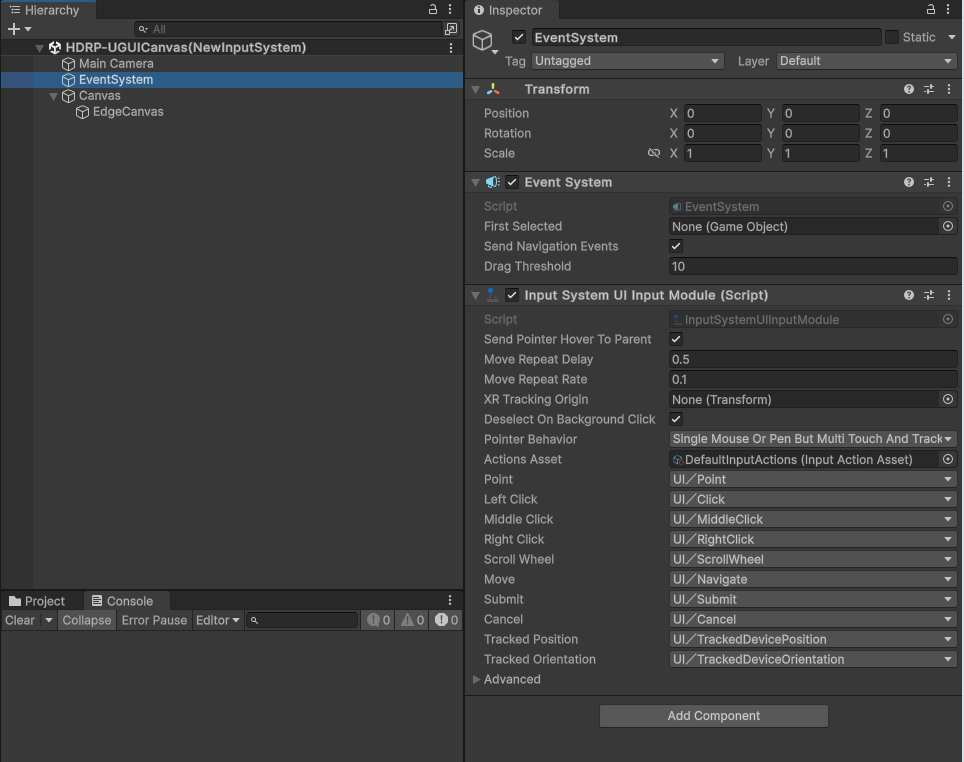The image size is (964, 762).
Task: Toggle constrained proportions link on Scale
Action: coord(654,153)
